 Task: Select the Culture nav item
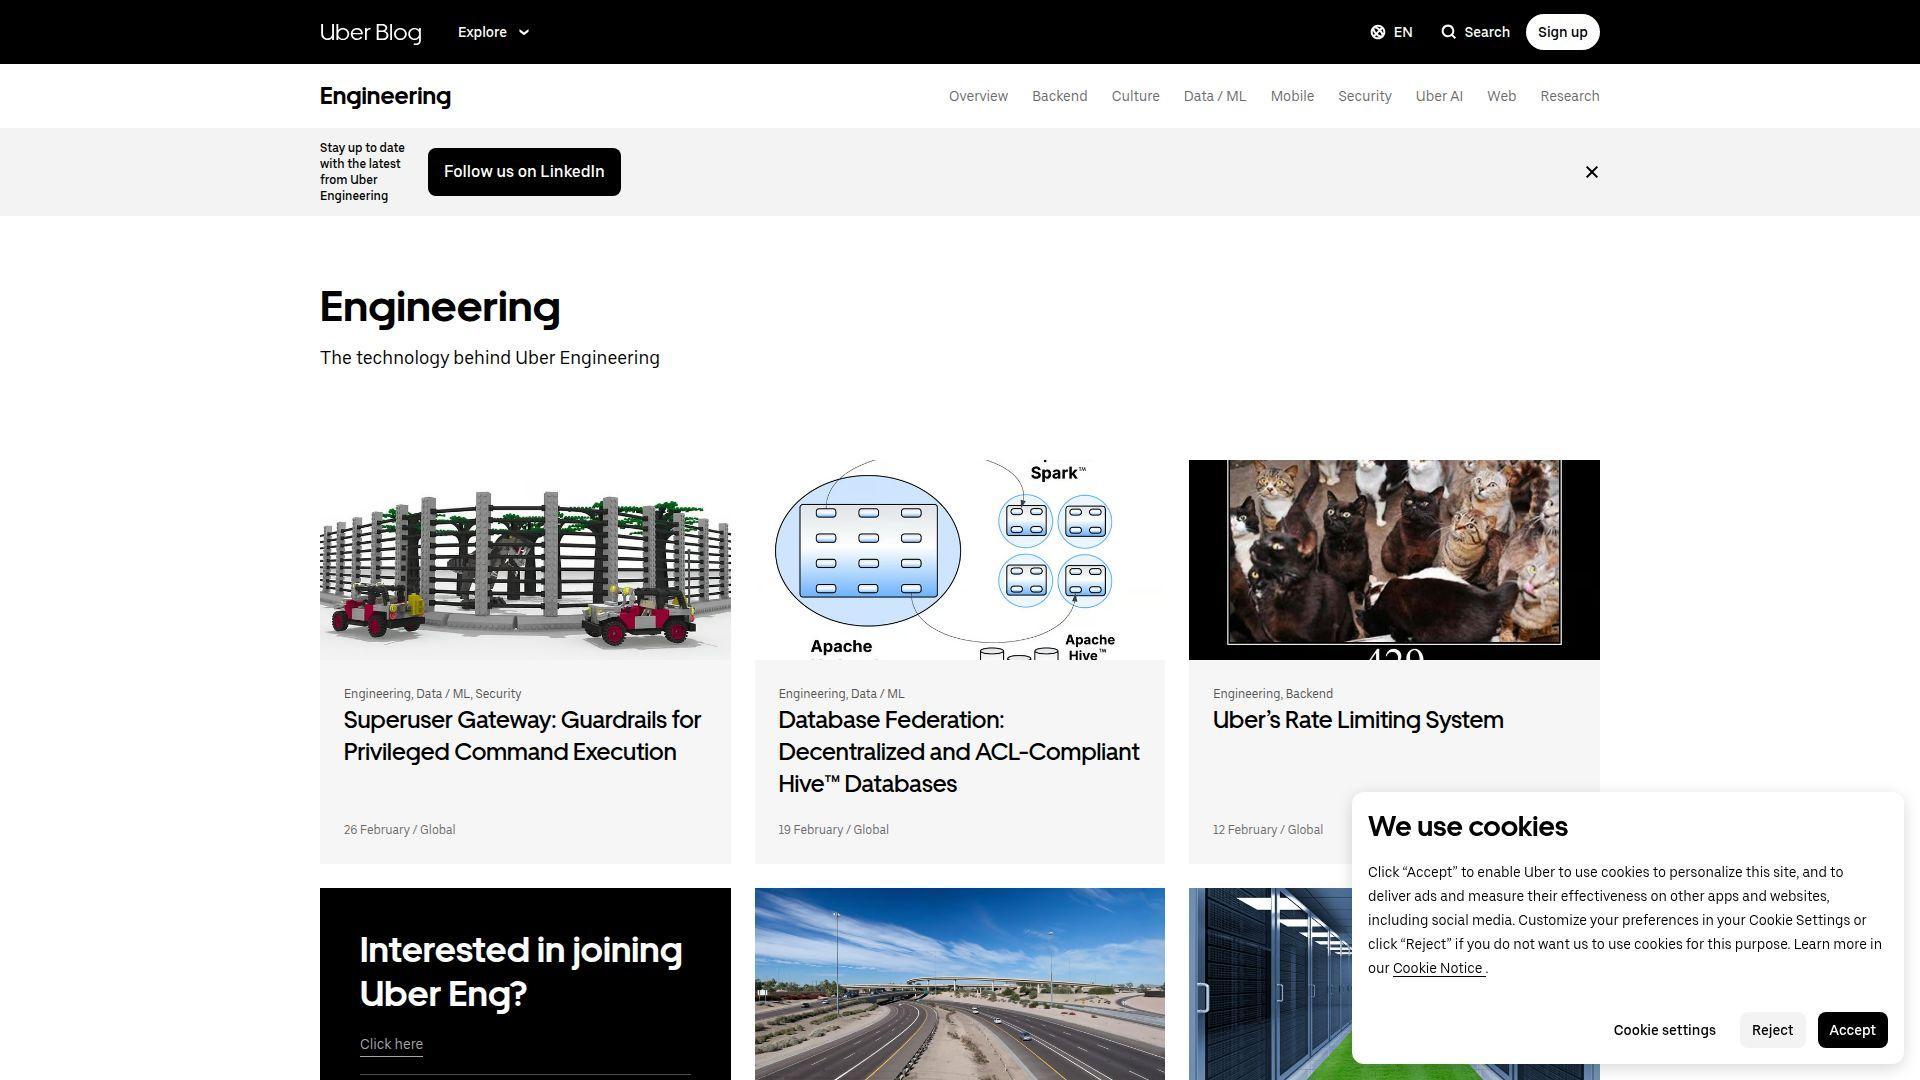point(1135,96)
